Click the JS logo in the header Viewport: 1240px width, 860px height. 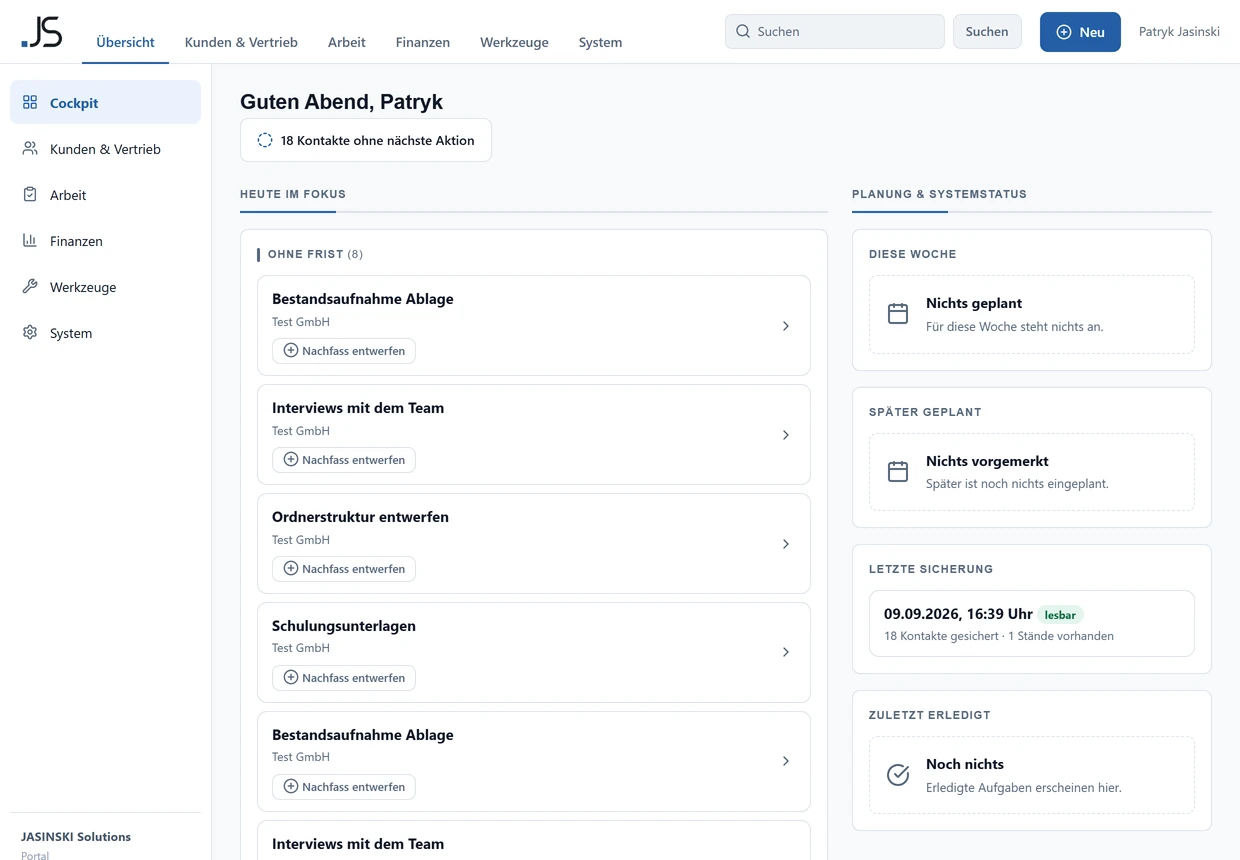click(x=42, y=32)
